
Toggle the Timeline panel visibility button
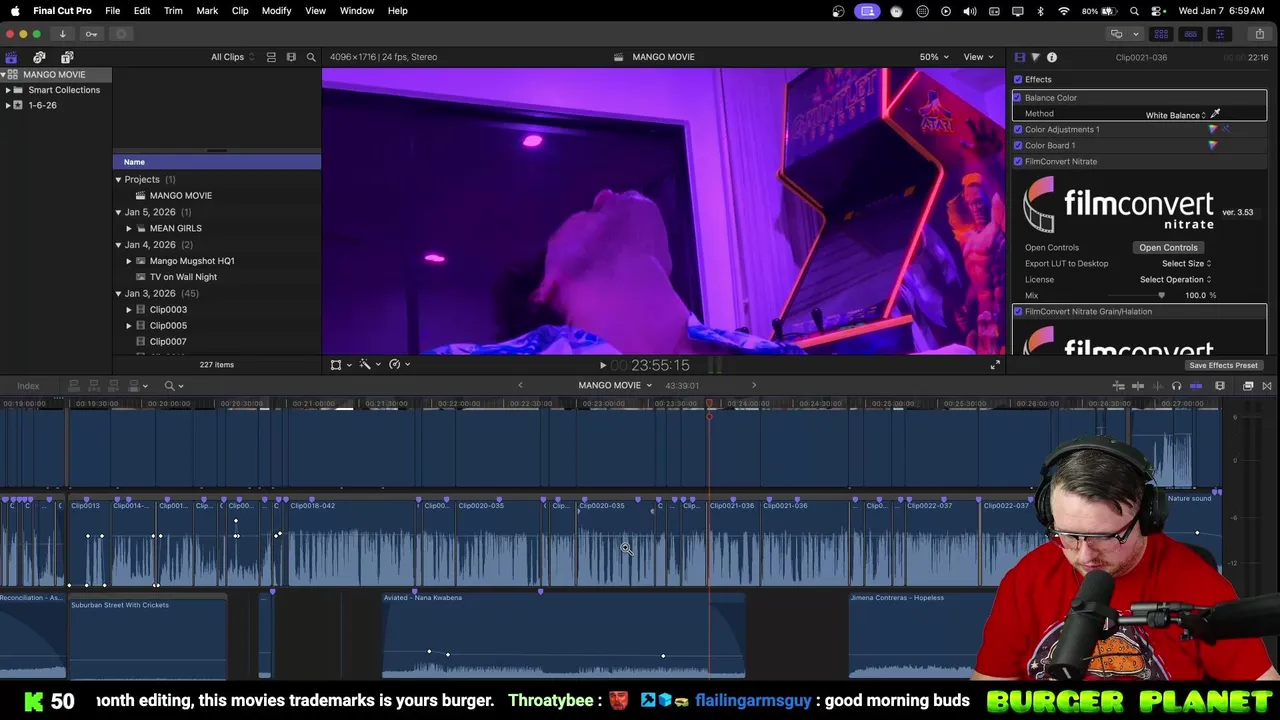pyautogui.click(x=1190, y=34)
